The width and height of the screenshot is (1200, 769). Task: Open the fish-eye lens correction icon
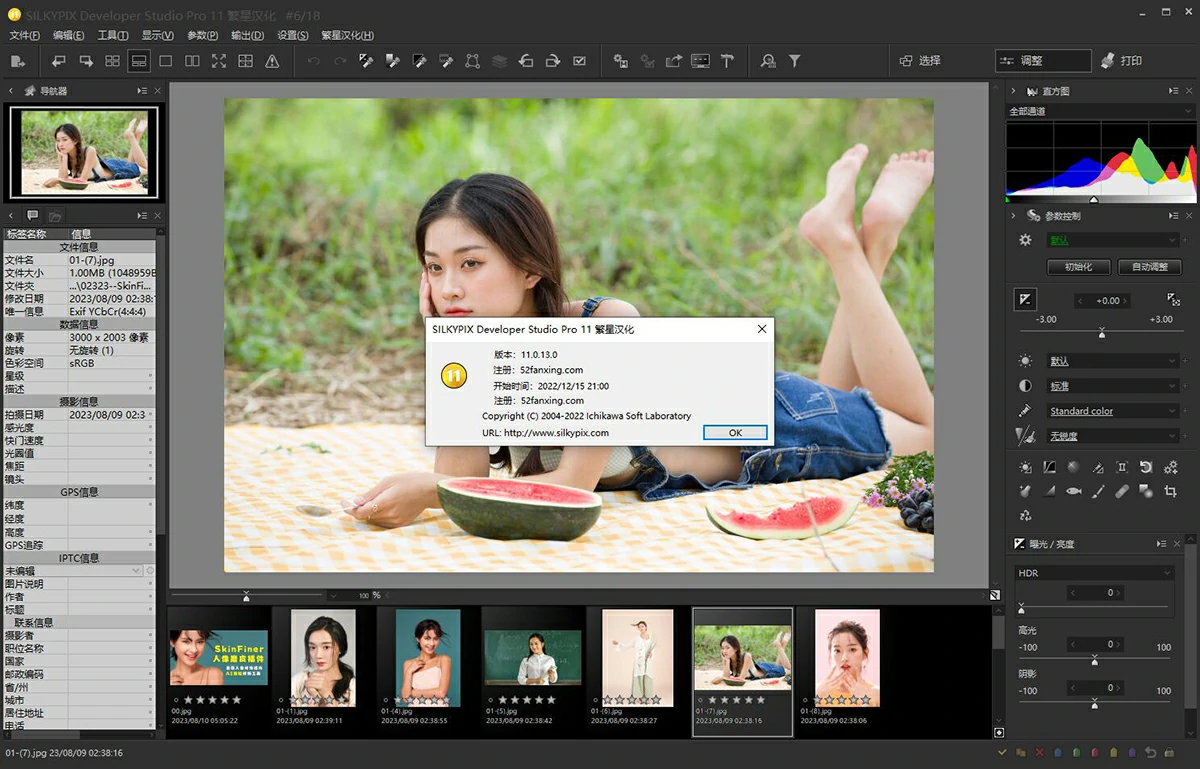click(1074, 491)
